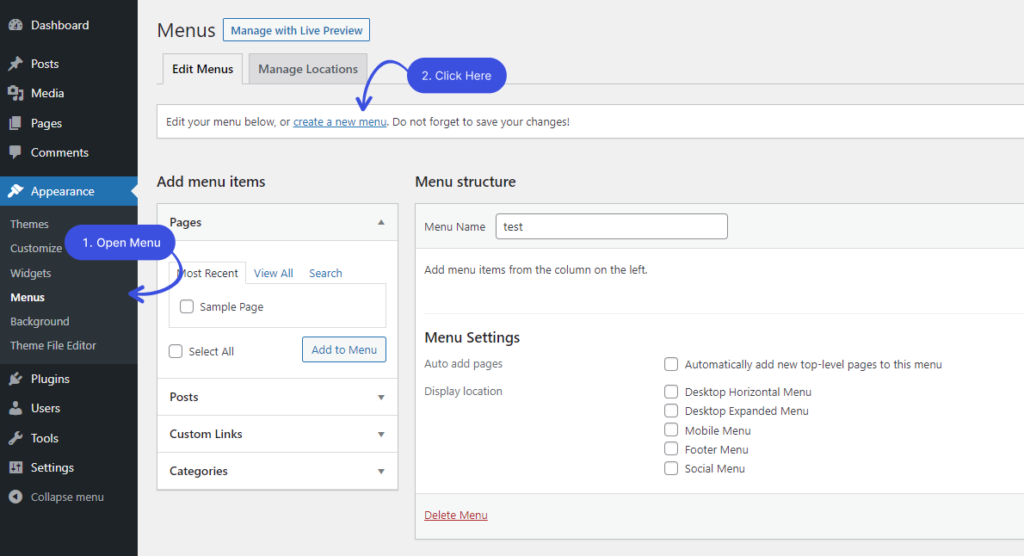Click Manage with Live Preview button

296,30
